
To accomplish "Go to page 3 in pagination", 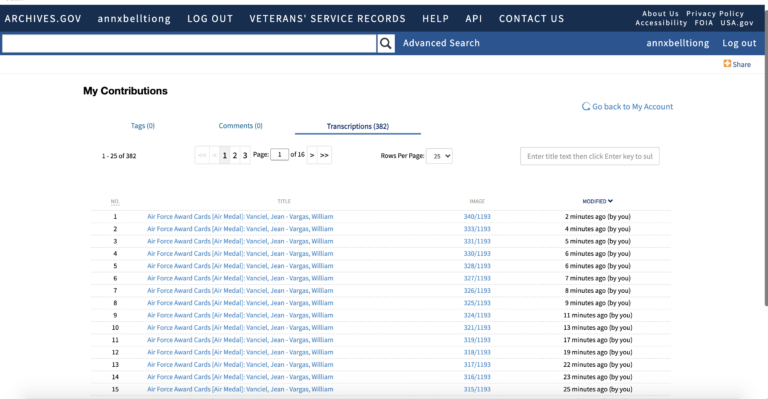I will click(245, 155).
